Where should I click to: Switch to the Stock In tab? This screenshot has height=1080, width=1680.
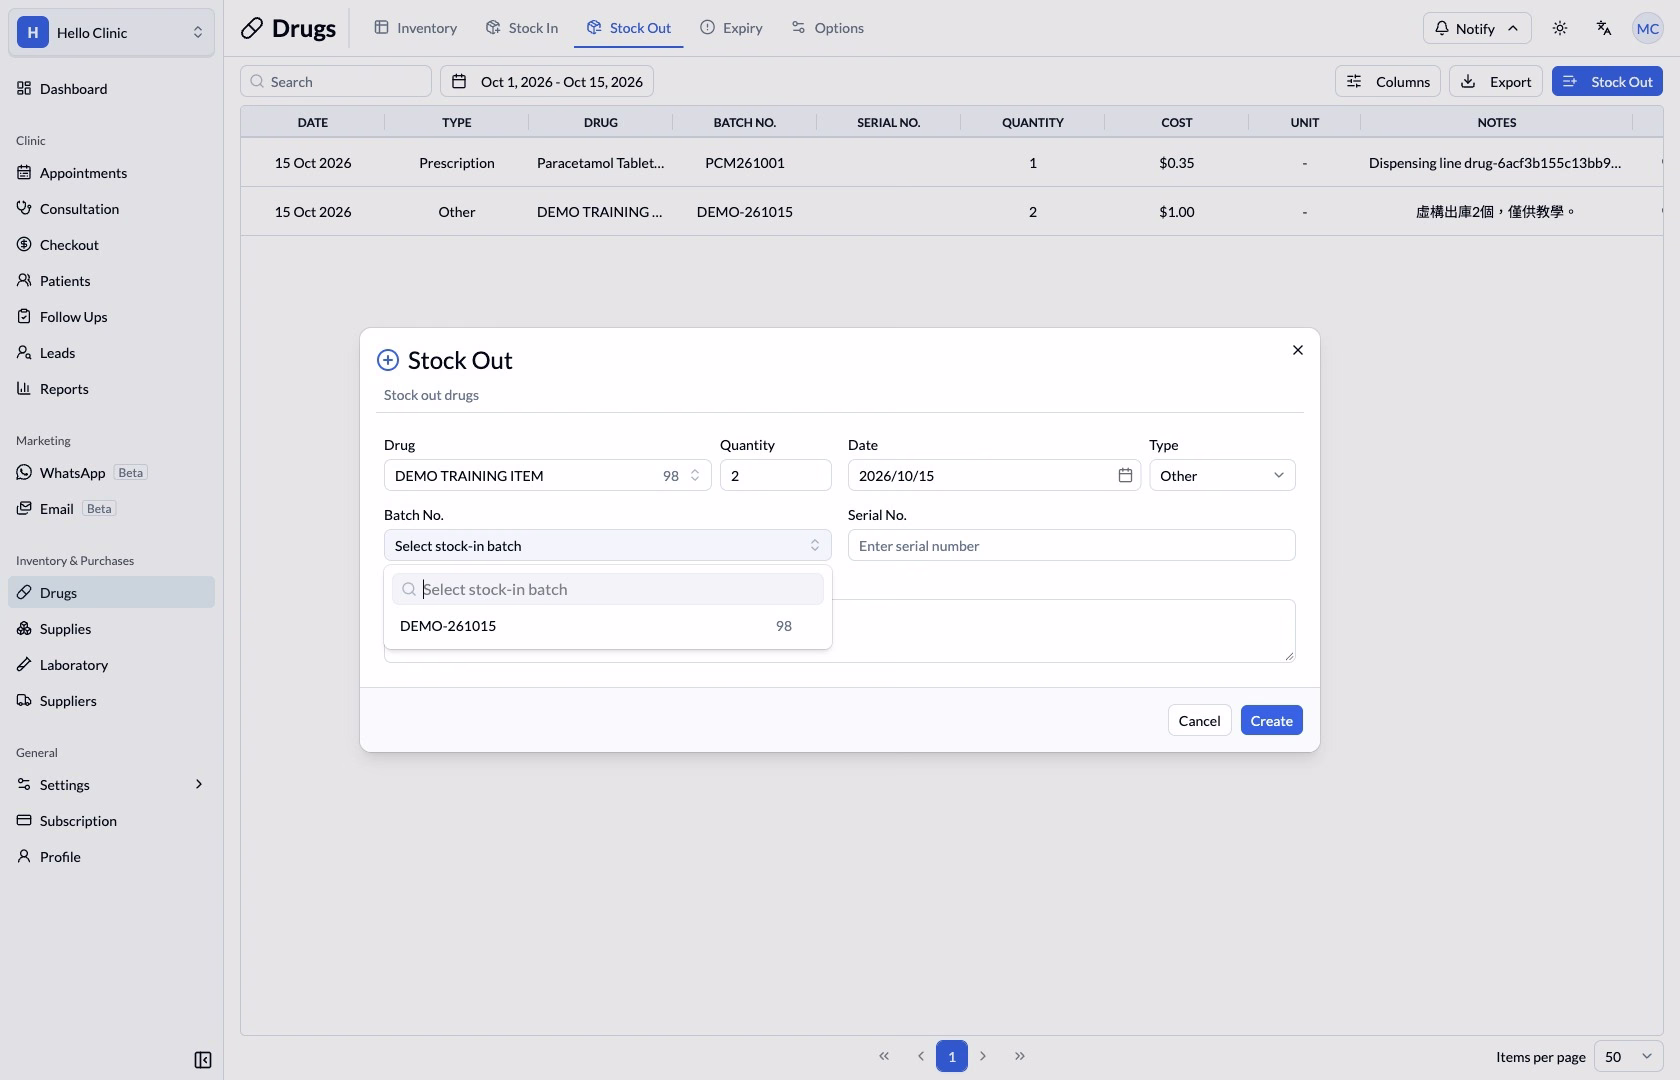(x=521, y=28)
